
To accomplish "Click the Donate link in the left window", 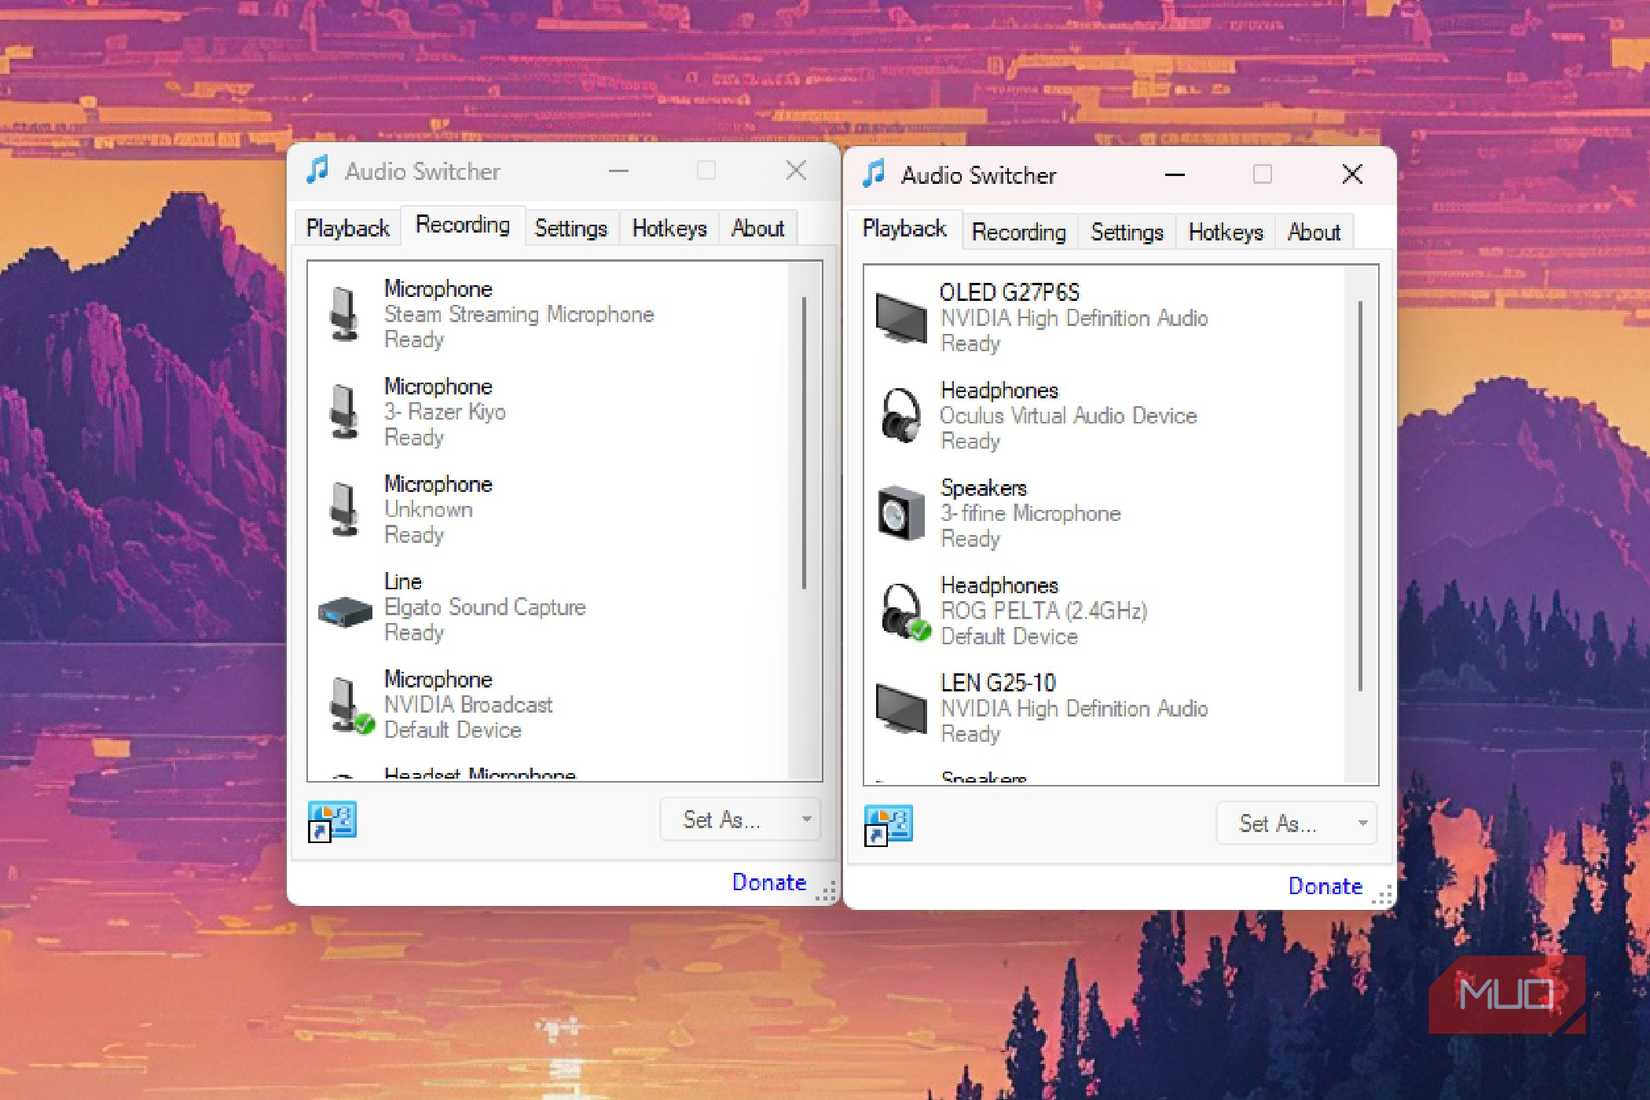I will (x=768, y=882).
